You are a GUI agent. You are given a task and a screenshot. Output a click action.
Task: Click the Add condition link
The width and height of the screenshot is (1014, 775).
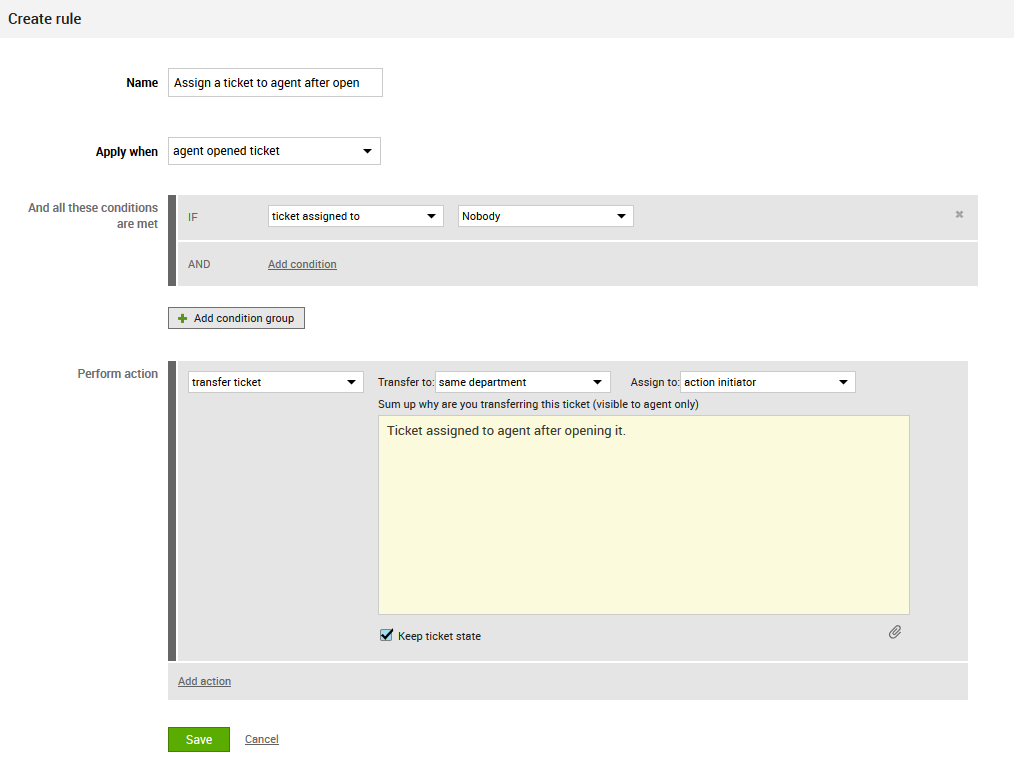[x=302, y=264]
